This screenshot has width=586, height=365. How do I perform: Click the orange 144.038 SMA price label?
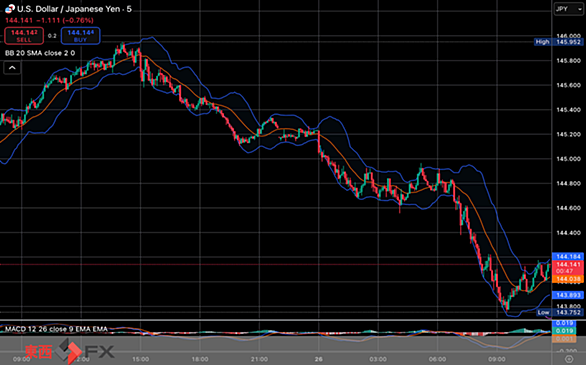pos(568,279)
